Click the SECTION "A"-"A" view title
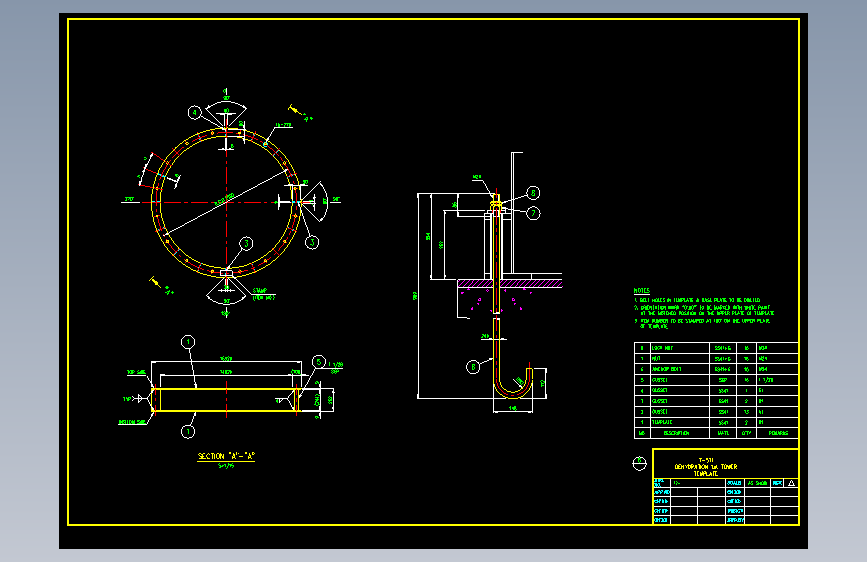 (226, 456)
